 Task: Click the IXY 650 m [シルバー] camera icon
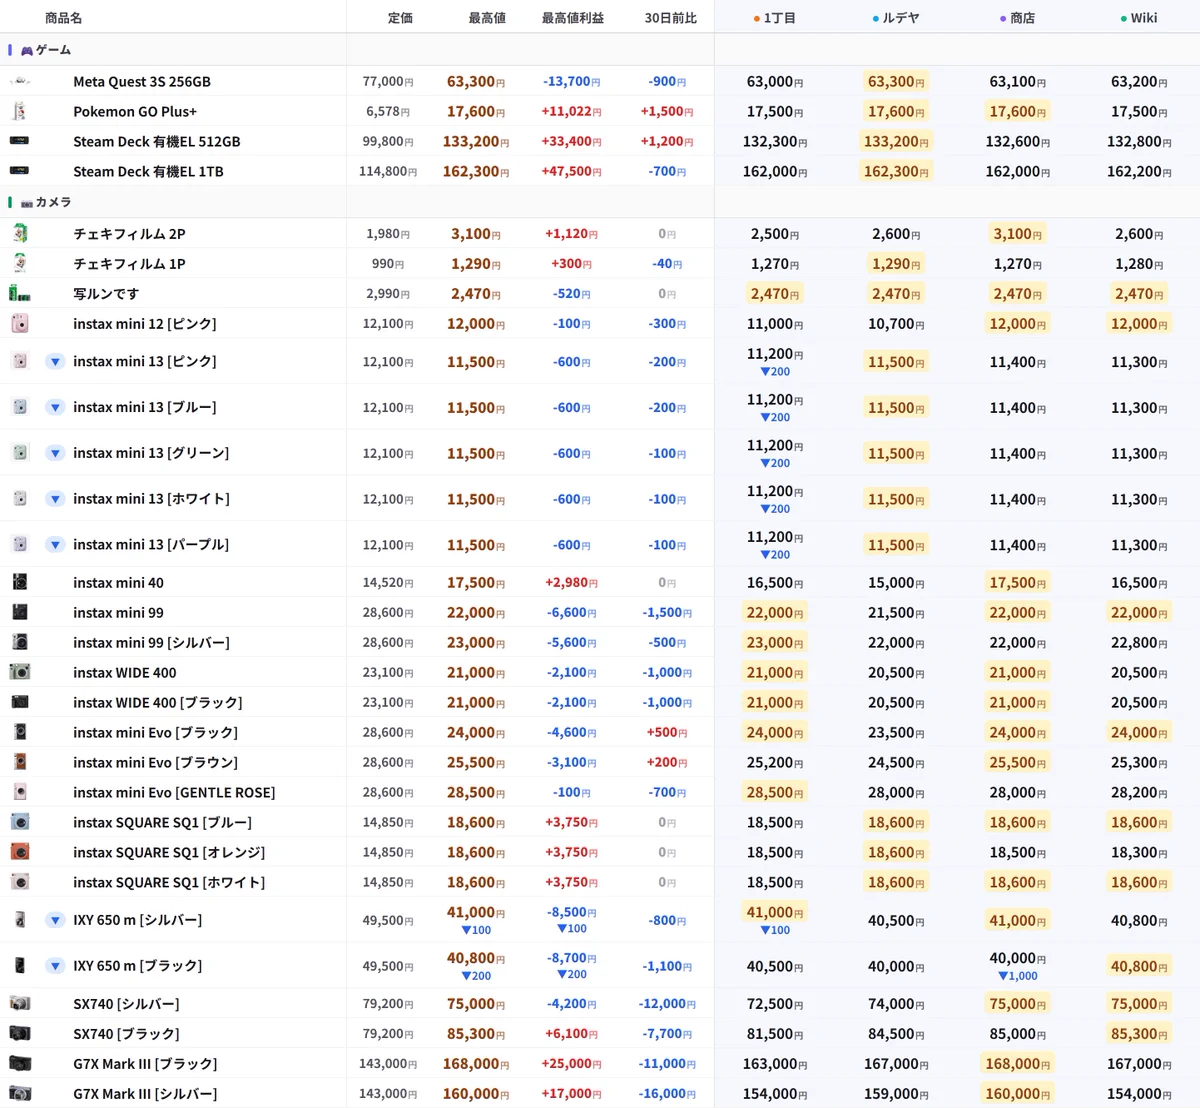coord(20,920)
